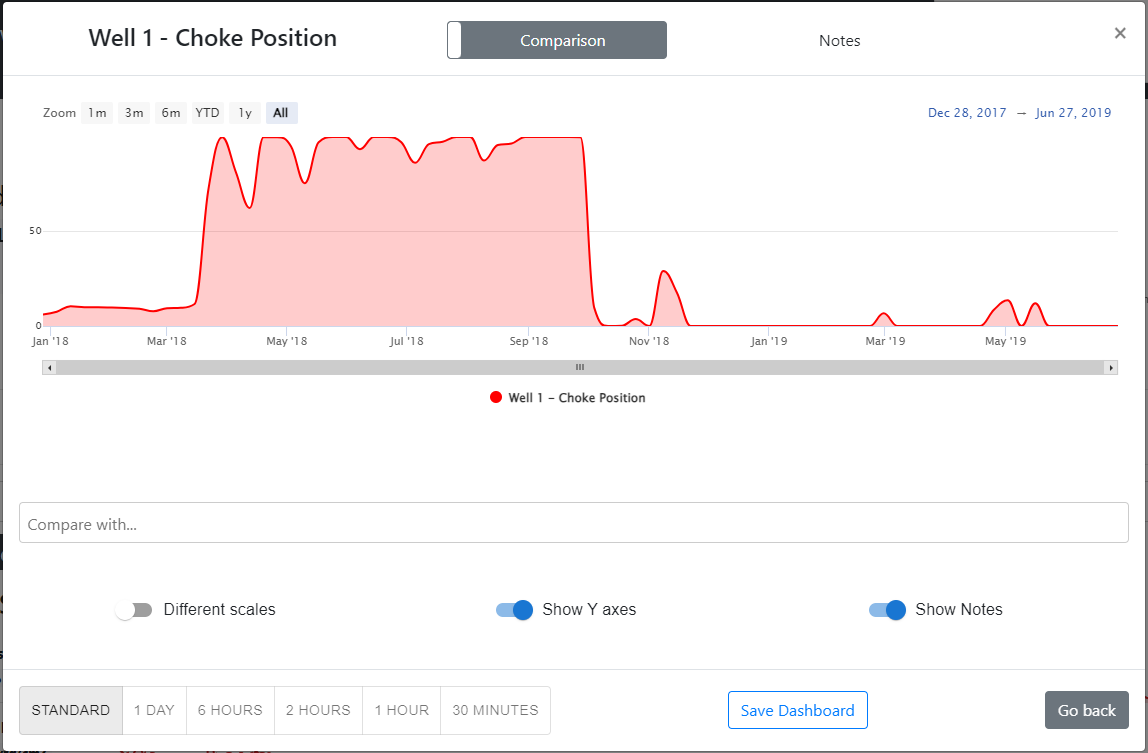Select the 1 DAY interval

(154, 711)
